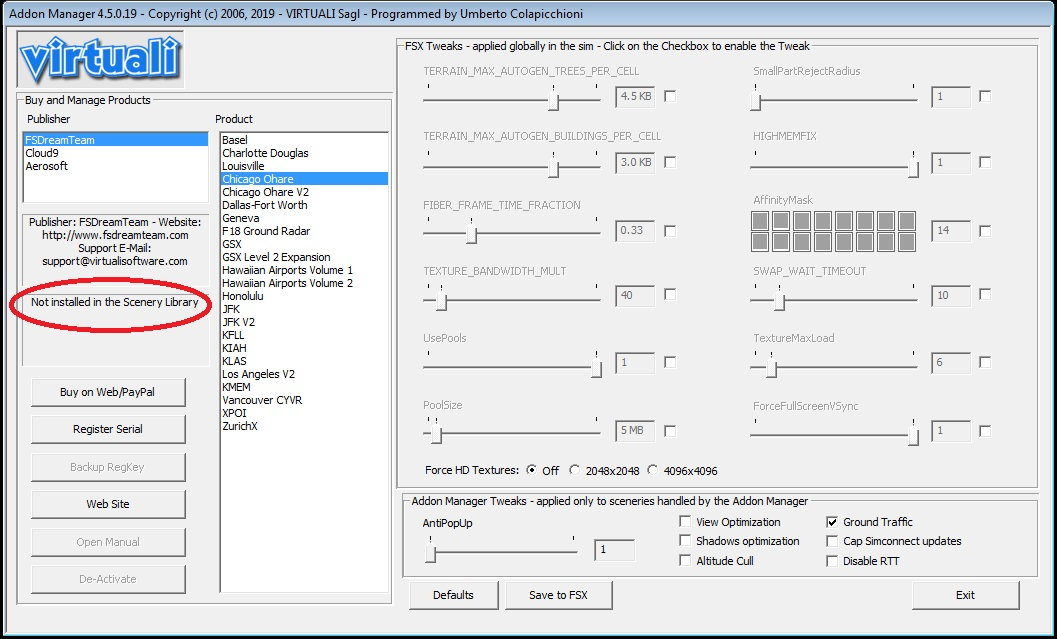The image size is (1057, 639).
Task: Select Los Angeles V2 in Product list
Action: [258, 374]
